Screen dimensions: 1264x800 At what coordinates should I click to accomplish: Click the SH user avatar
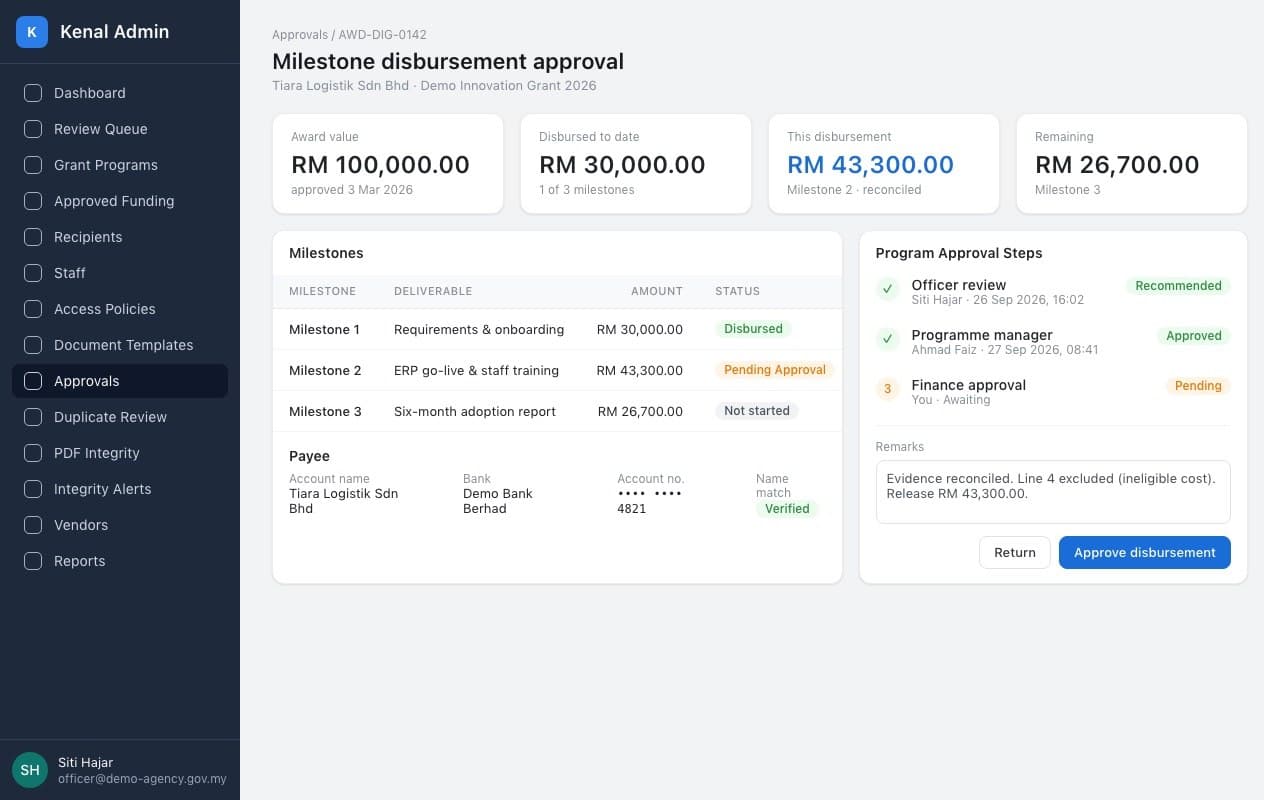click(x=30, y=770)
